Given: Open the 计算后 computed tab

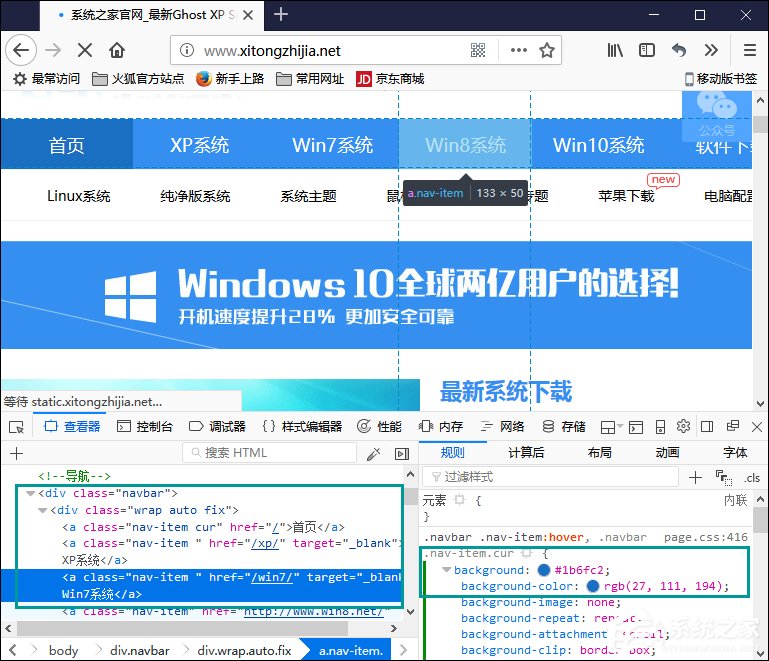Looking at the screenshot, I should tap(526, 453).
